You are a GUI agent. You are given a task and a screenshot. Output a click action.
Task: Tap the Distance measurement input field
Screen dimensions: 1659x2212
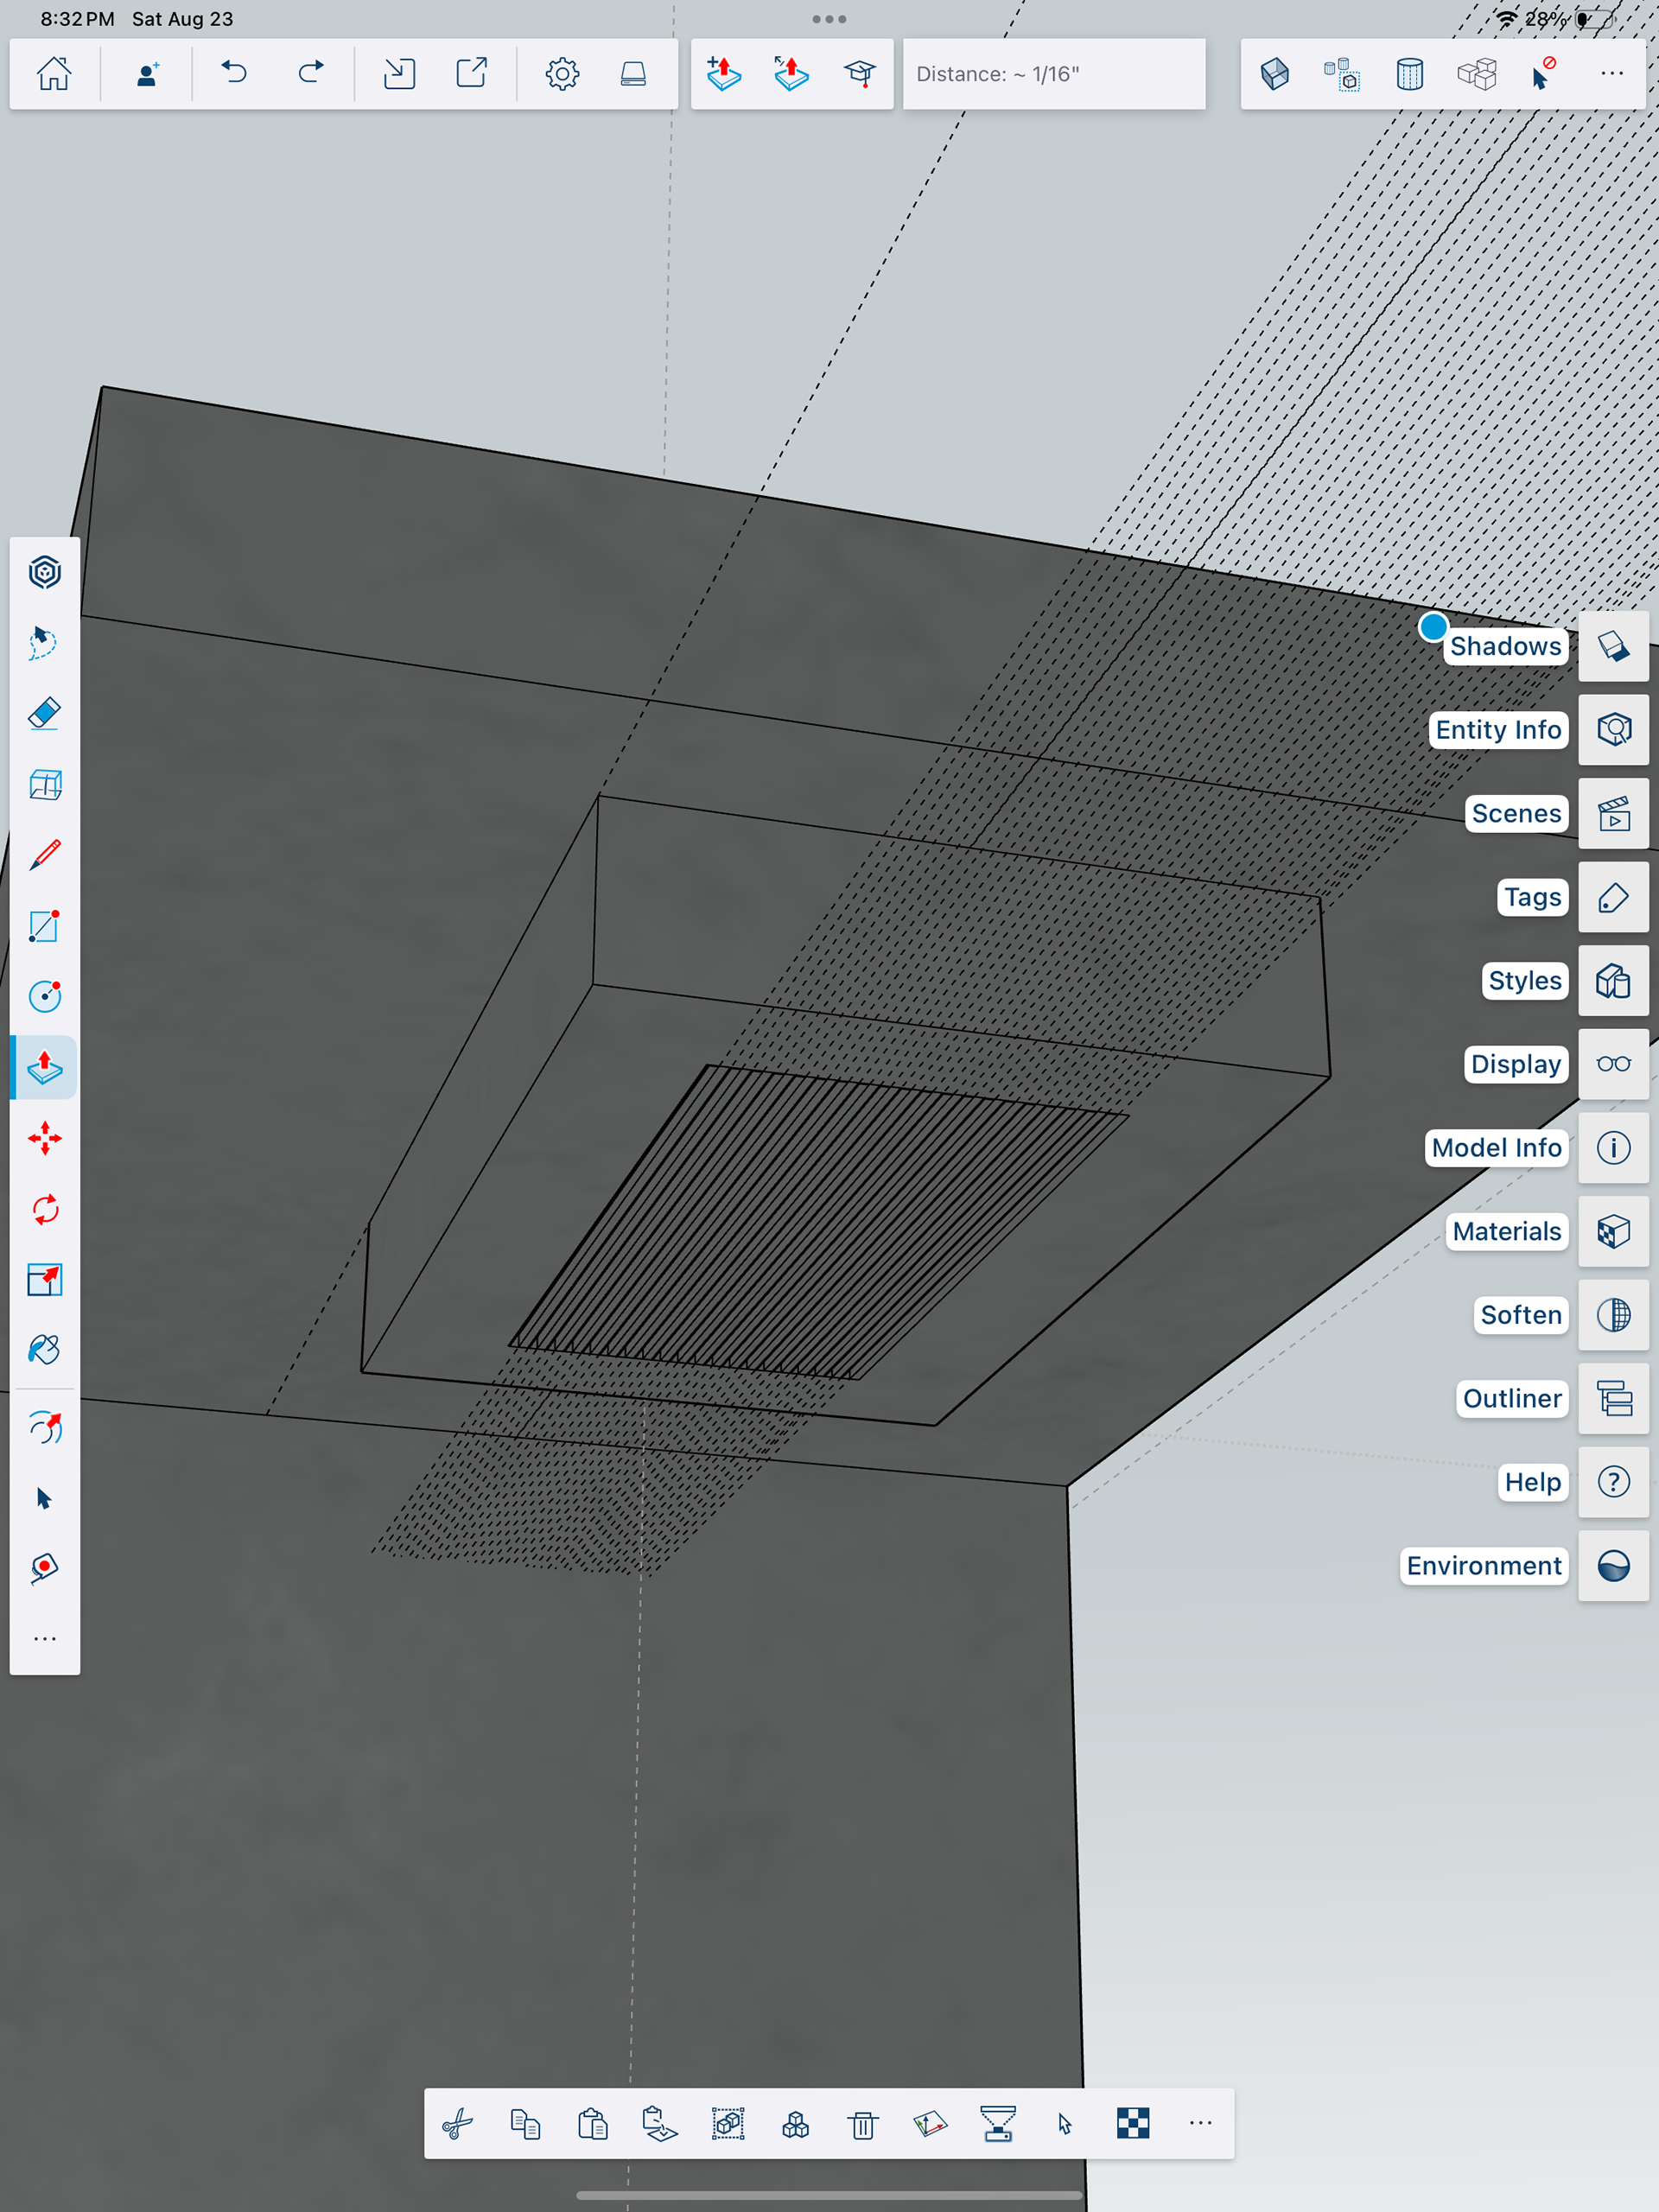(x=1053, y=74)
